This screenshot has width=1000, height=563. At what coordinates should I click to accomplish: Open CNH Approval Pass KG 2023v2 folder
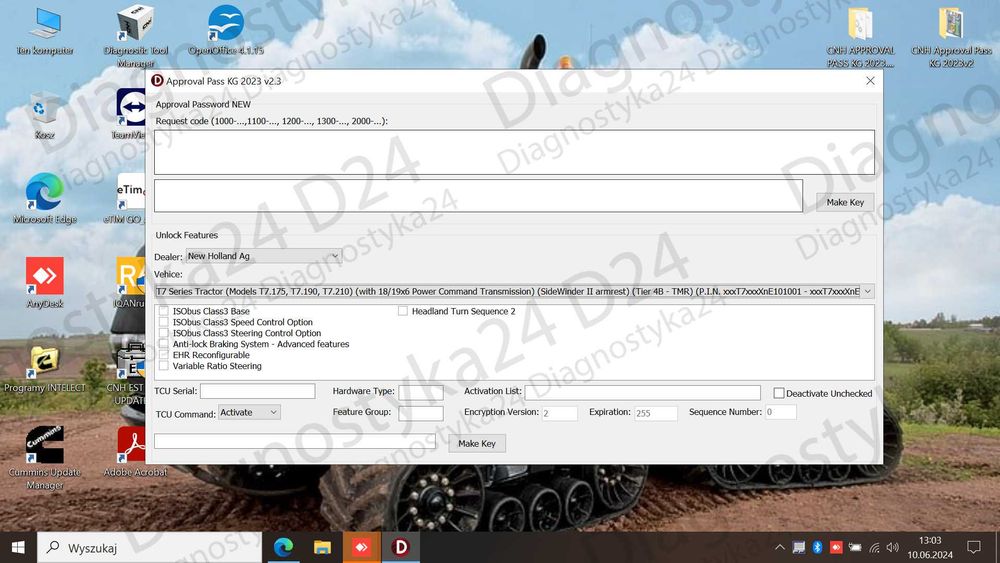[951, 36]
